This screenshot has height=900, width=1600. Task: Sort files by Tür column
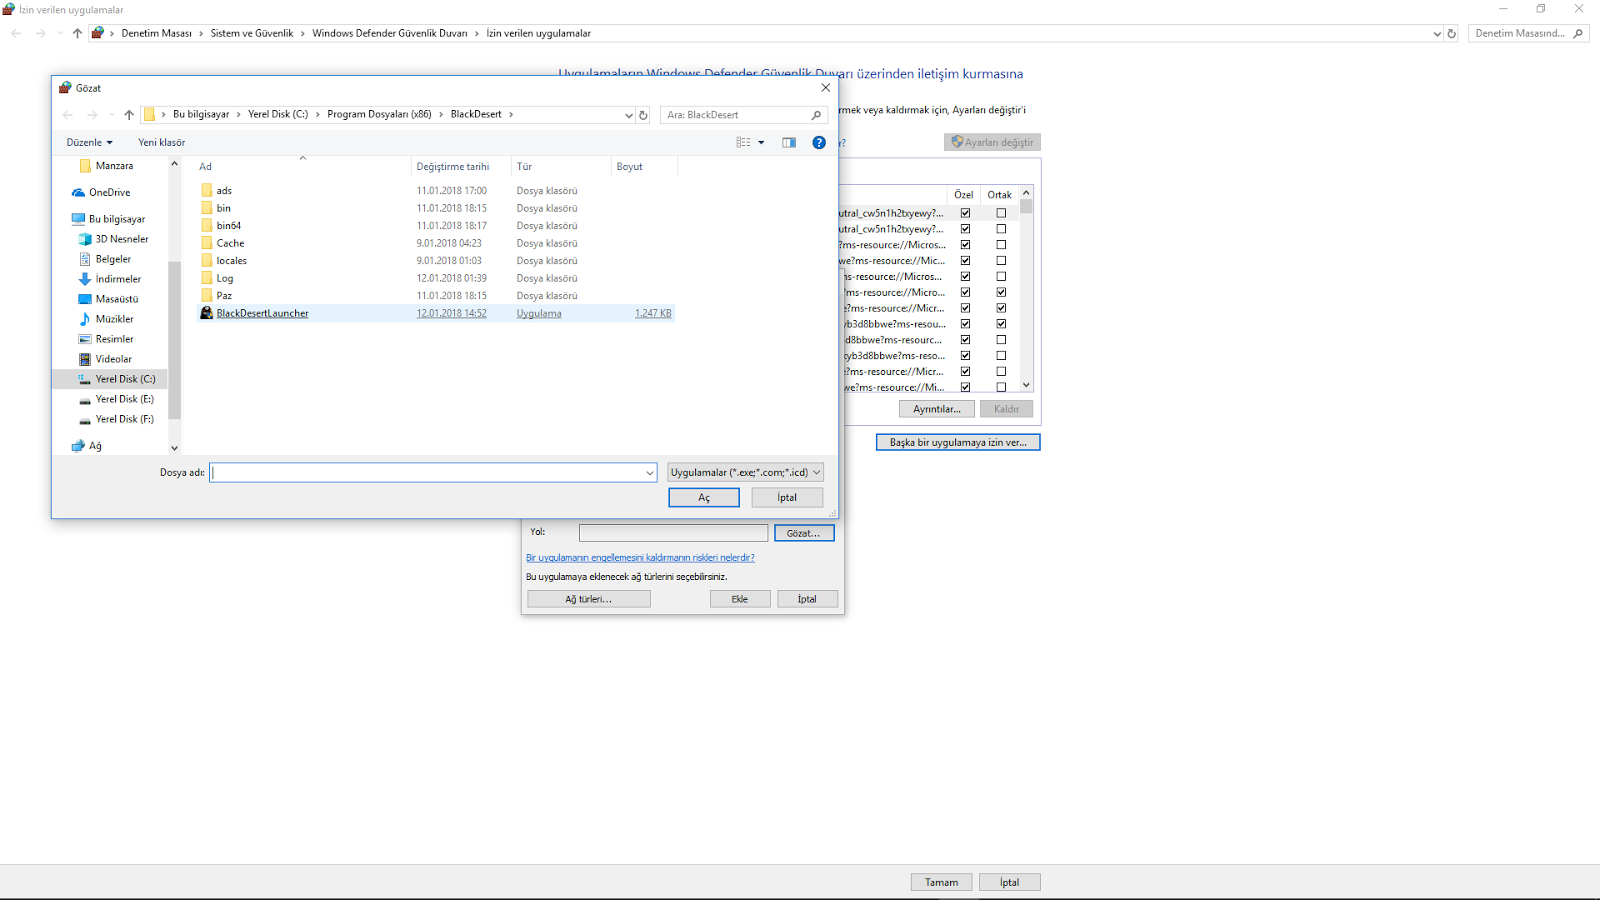click(561, 167)
